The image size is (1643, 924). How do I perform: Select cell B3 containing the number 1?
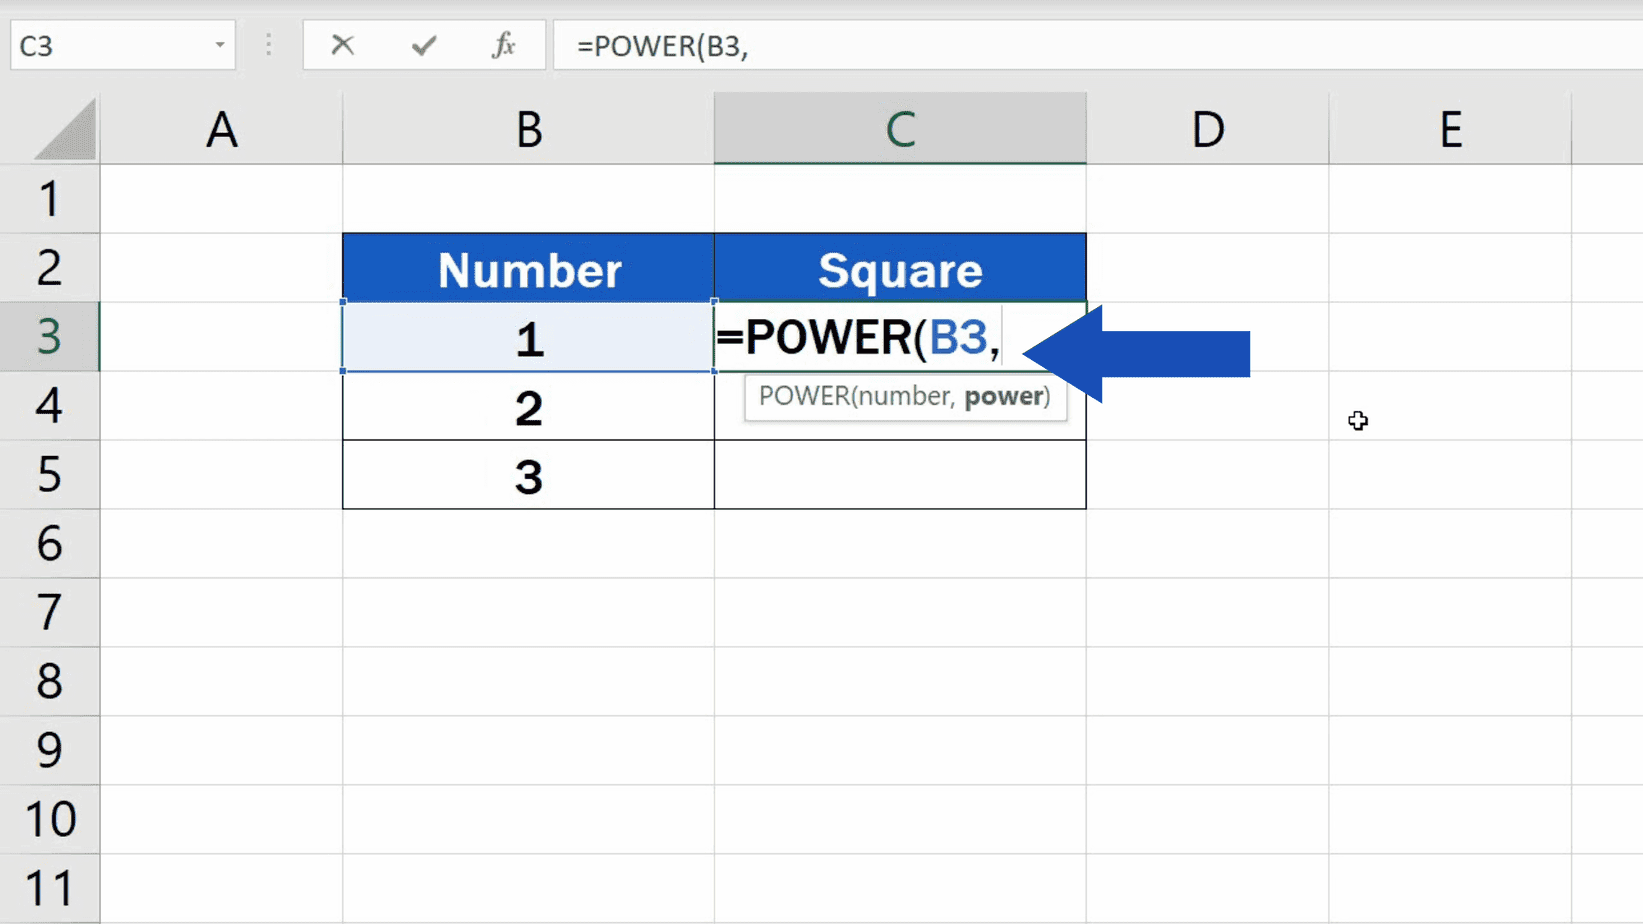click(x=528, y=338)
